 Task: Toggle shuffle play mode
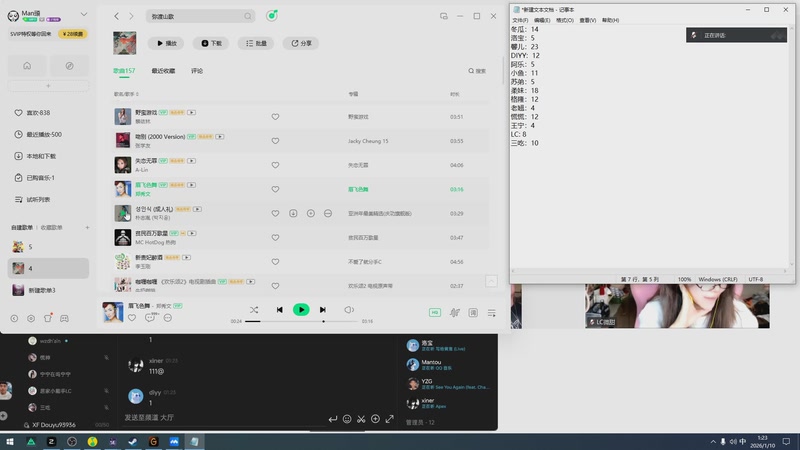point(254,310)
